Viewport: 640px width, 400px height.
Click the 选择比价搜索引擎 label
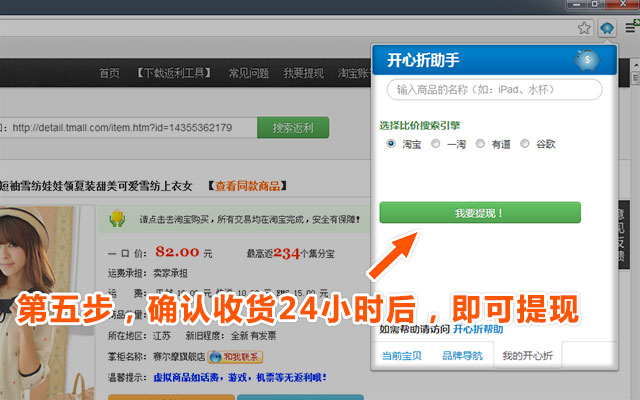[x=420, y=125]
